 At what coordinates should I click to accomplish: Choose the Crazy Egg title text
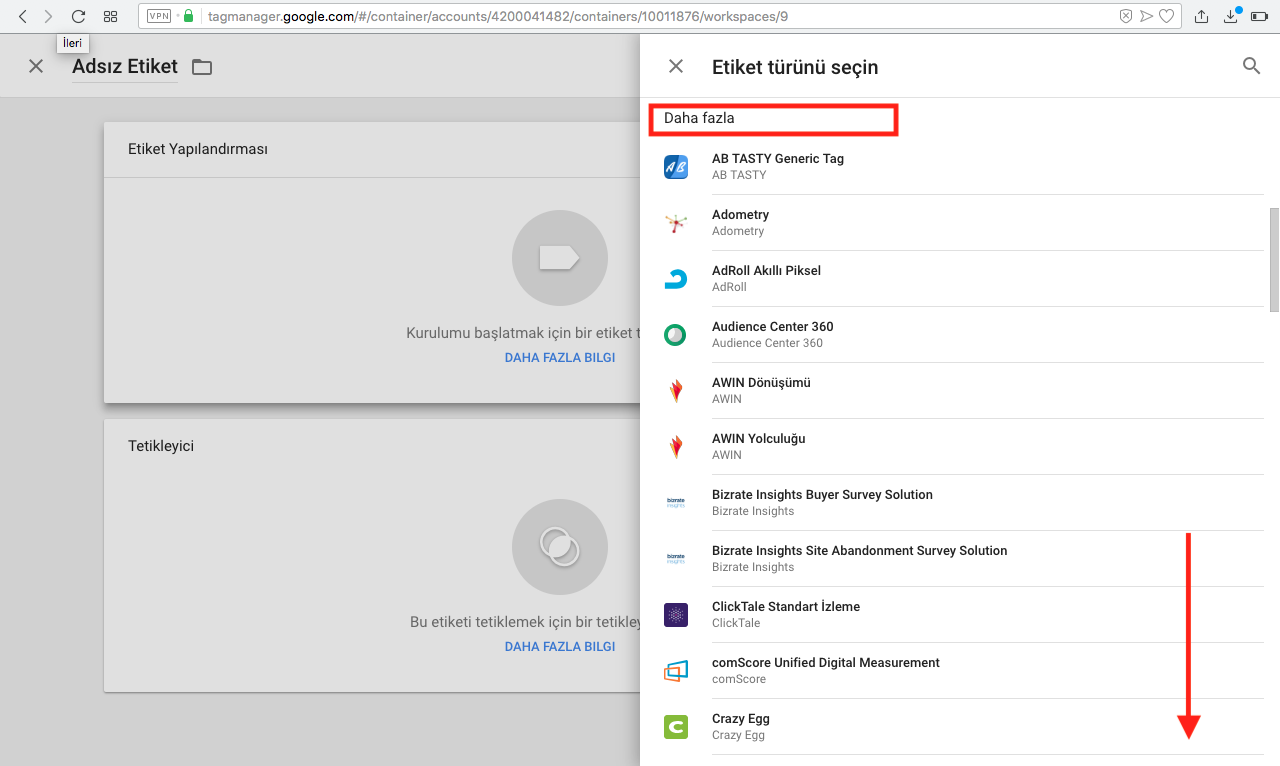[741, 719]
